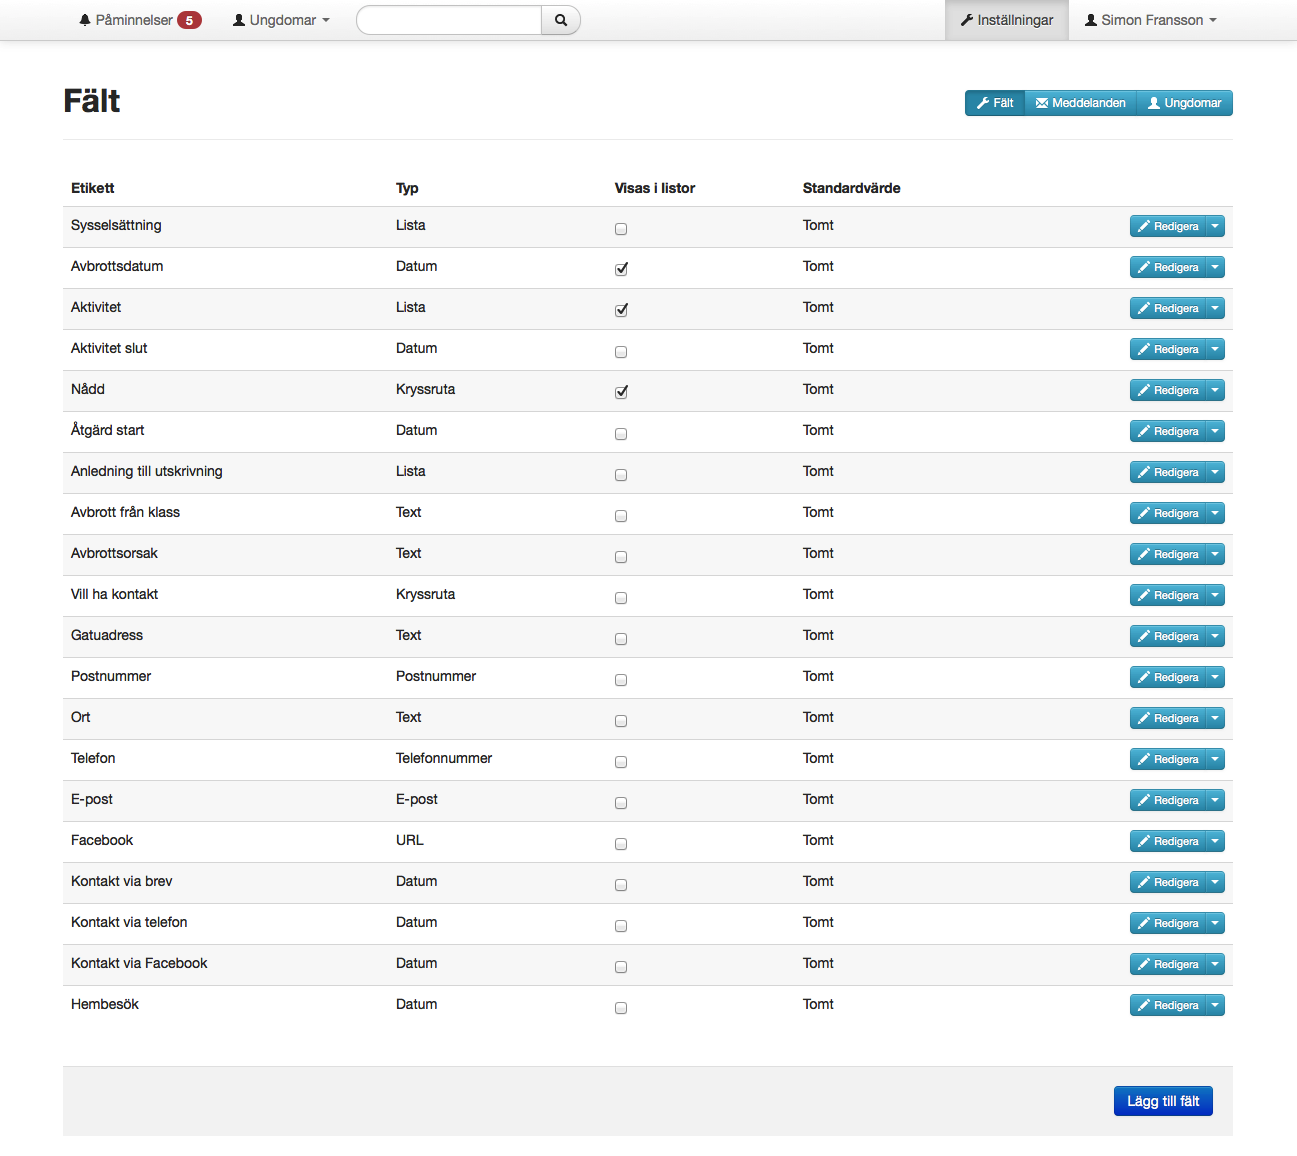
Task: Open dropdown arrow next to Aktivitet Redigera
Action: [1215, 308]
